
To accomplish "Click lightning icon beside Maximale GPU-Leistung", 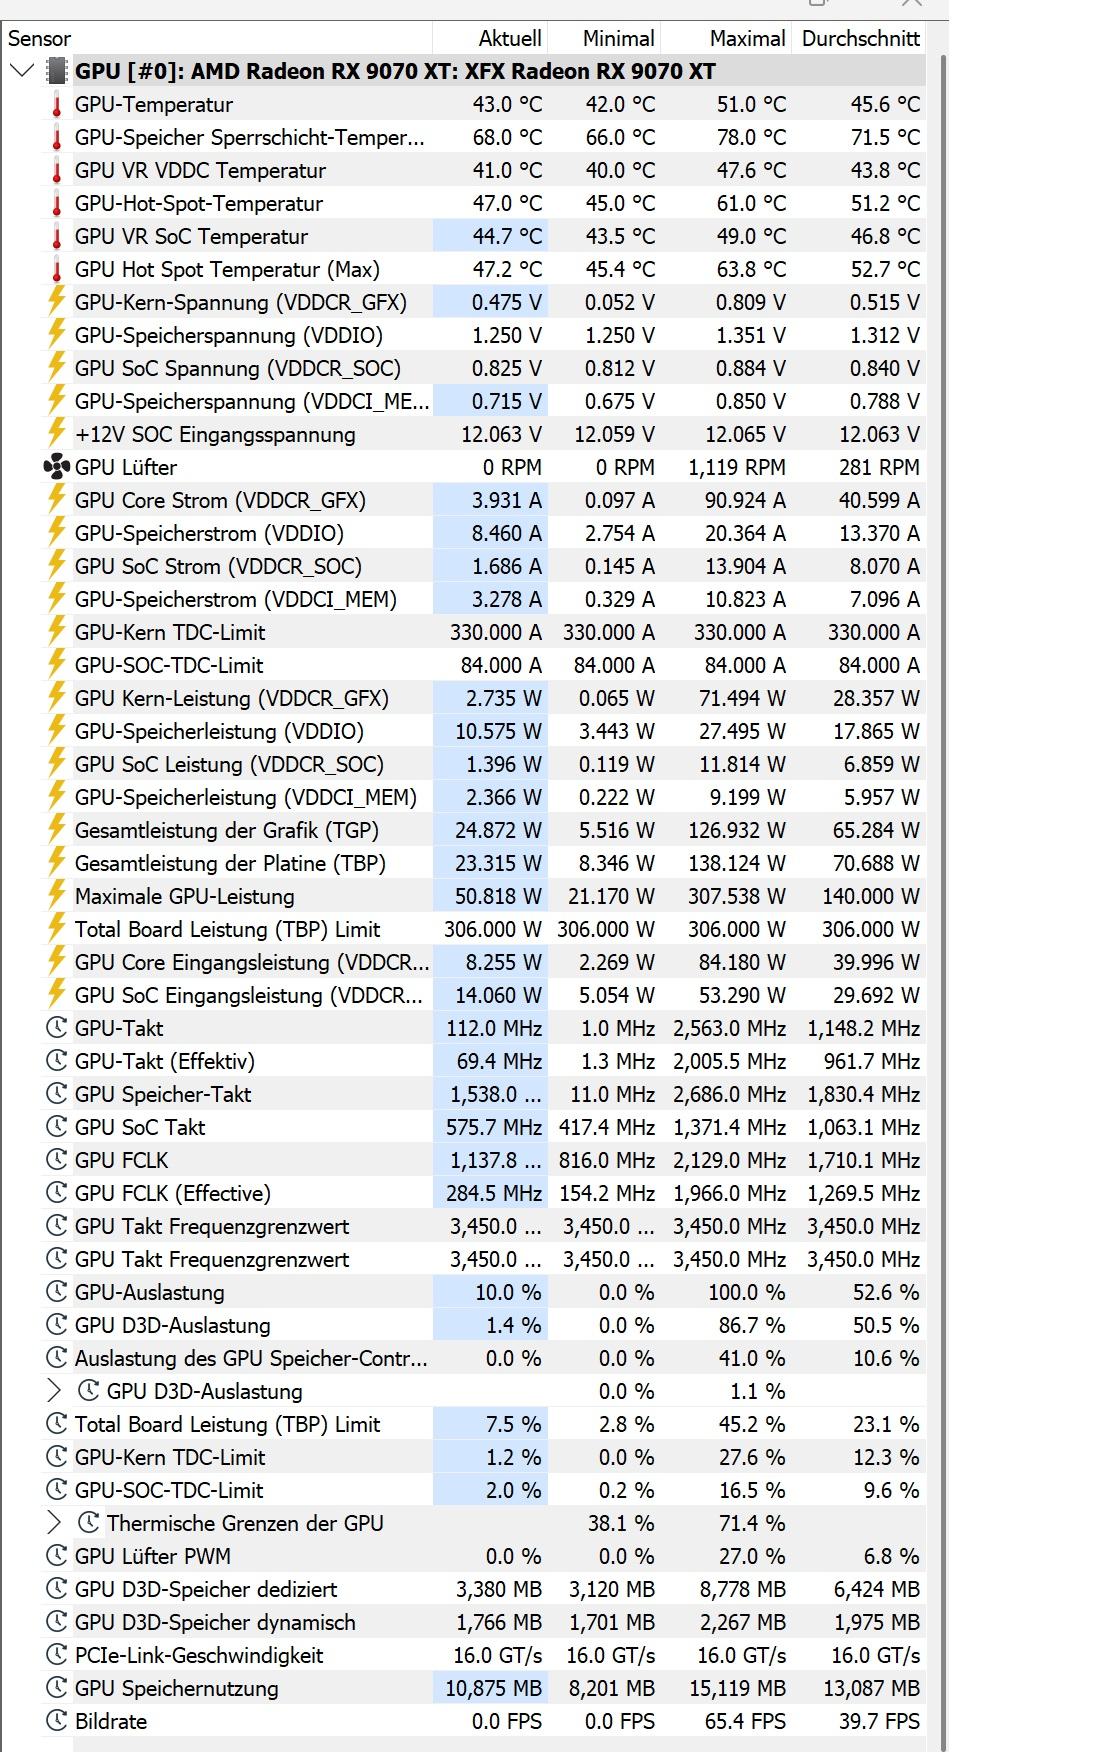I will click(x=57, y=896).
